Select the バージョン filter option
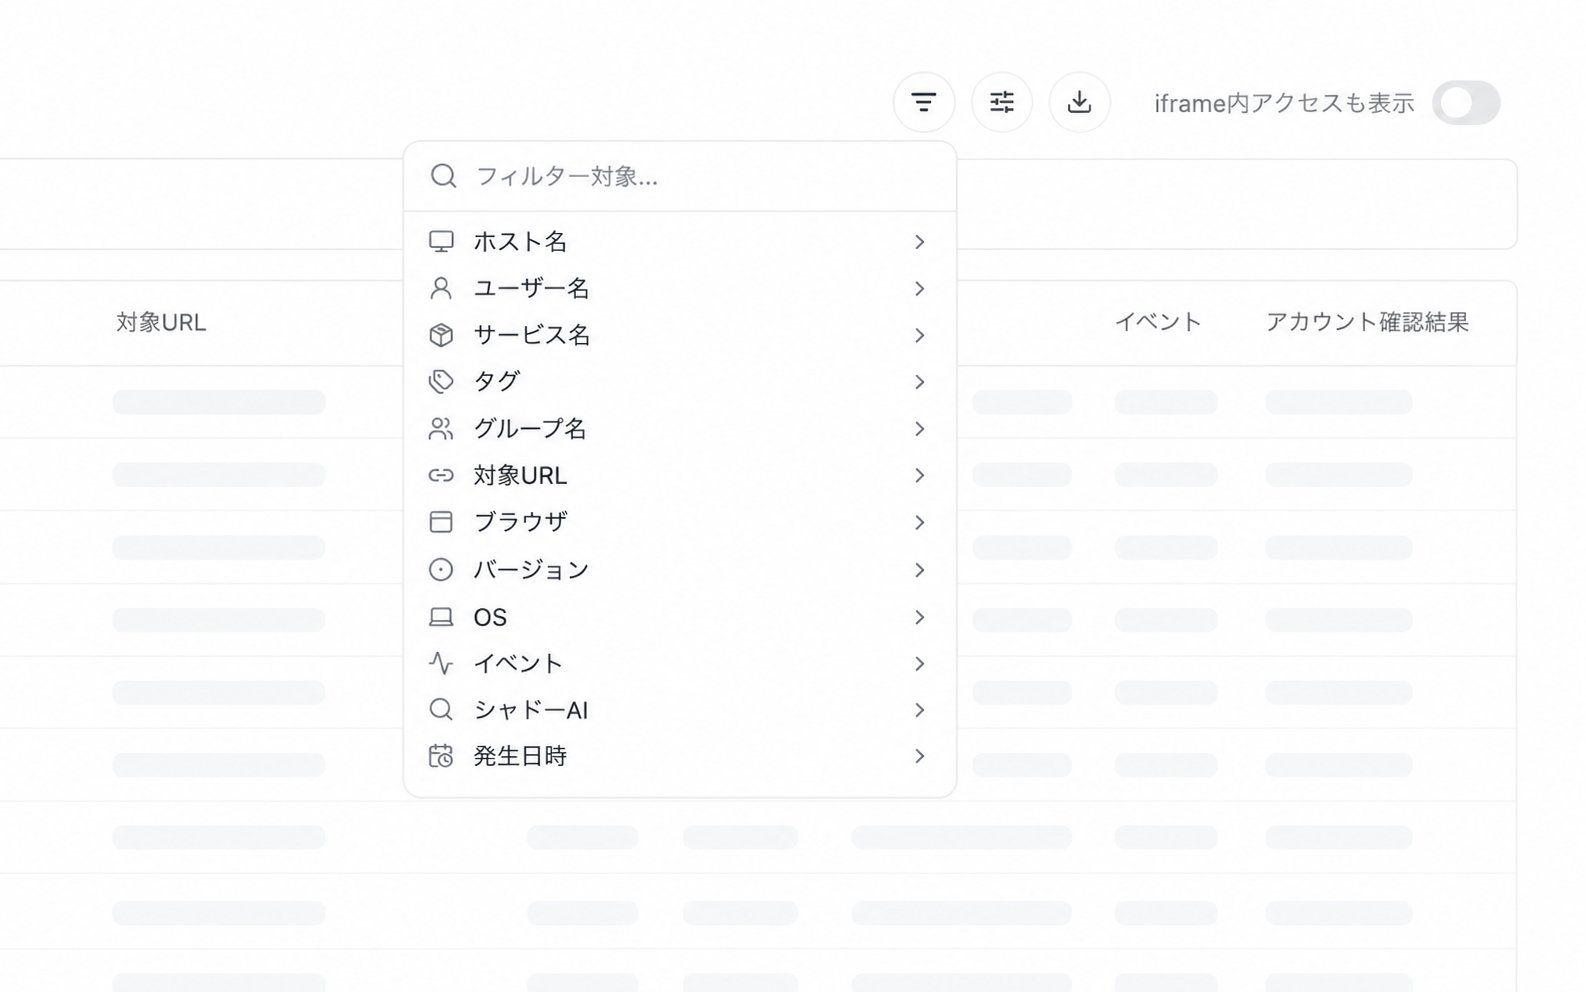The height and width of the screenshot is (992, 1586). [x=680, y=570]
